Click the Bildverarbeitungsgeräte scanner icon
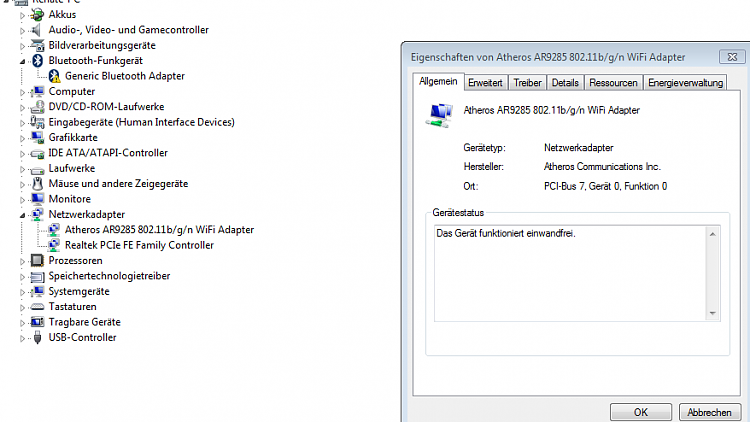750x422 pixels. click(x=37, y=45)
